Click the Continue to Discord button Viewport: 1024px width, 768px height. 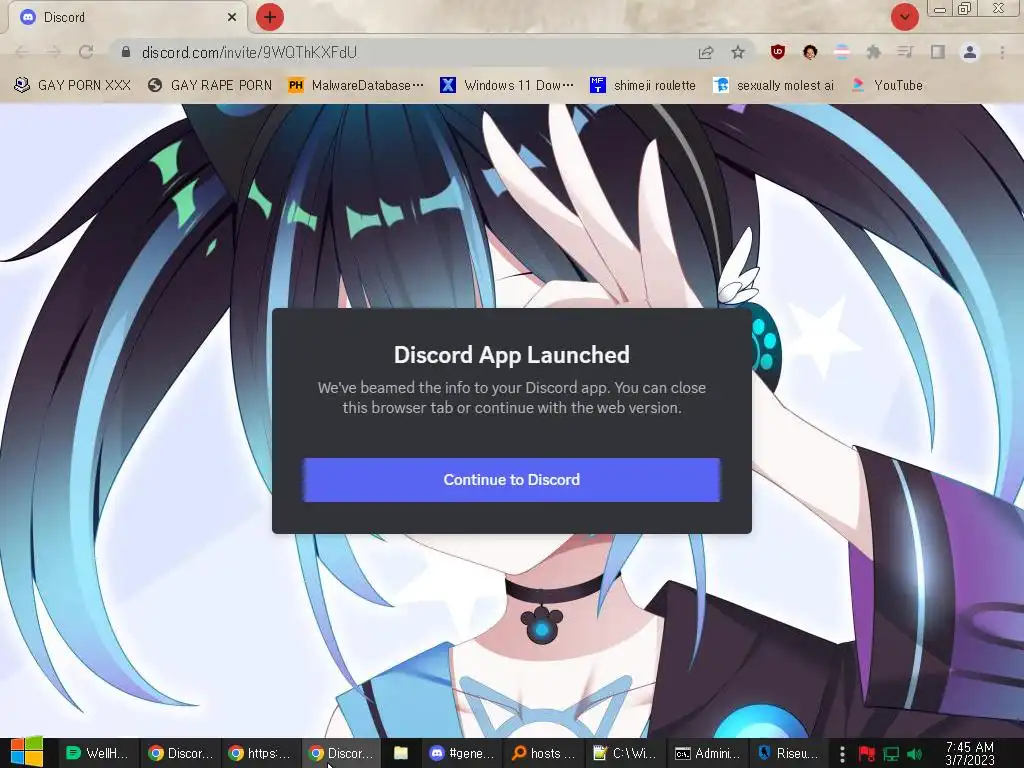pyautogui.click(x=511, y=480)
